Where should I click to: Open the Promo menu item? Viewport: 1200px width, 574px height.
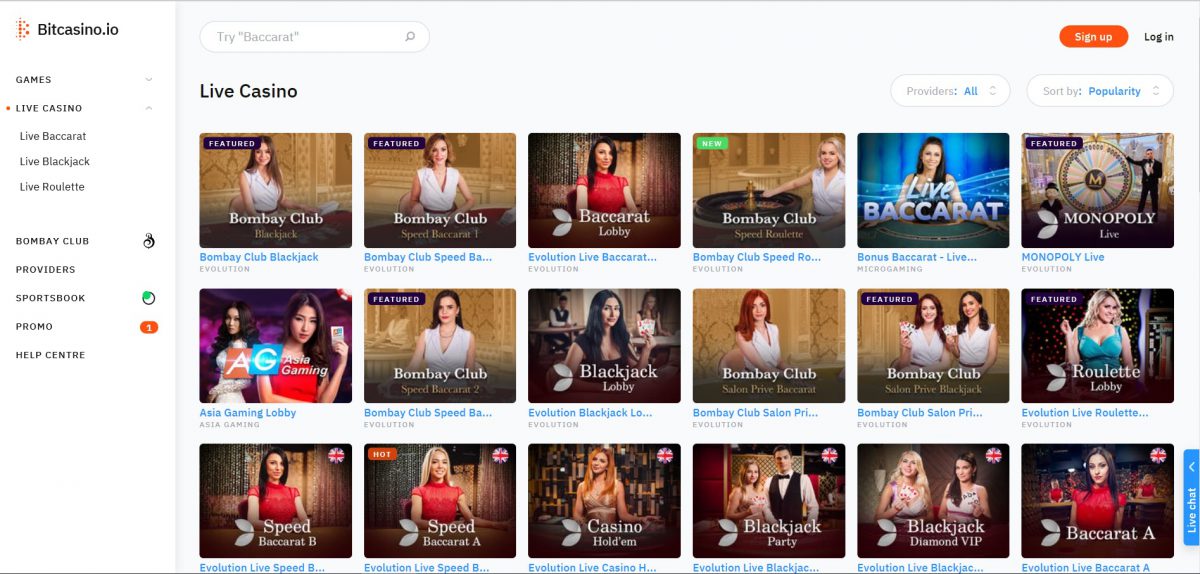pyautogui.click(x=34, y=327)
